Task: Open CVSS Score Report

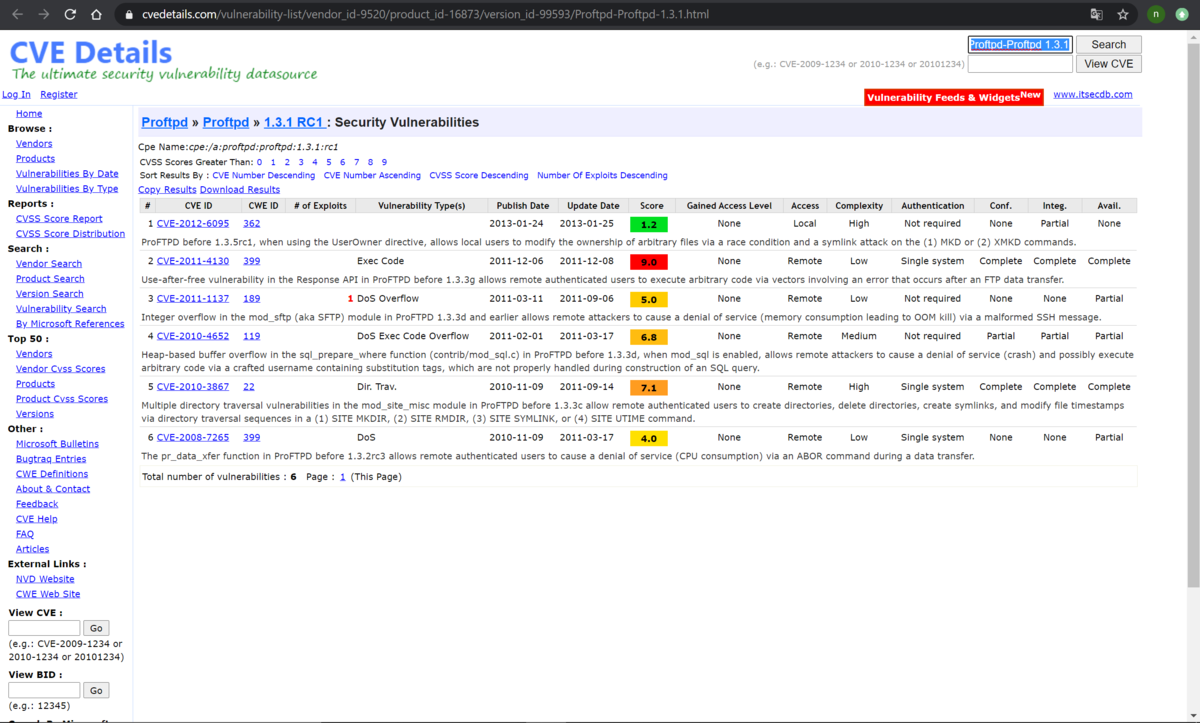Action: (59, 219)
